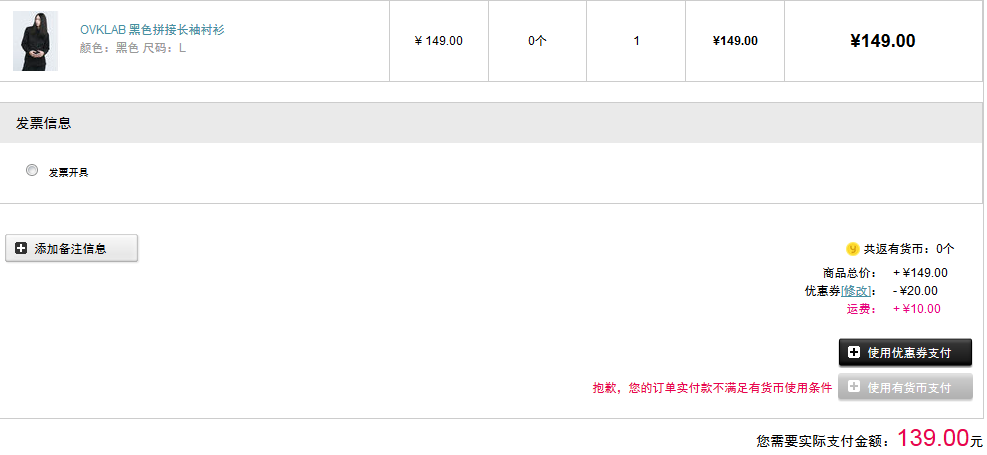The height and width of the screenshot is (455, 987).
Task: Click the 修改 coupon link
Action: tap(855, 291)
